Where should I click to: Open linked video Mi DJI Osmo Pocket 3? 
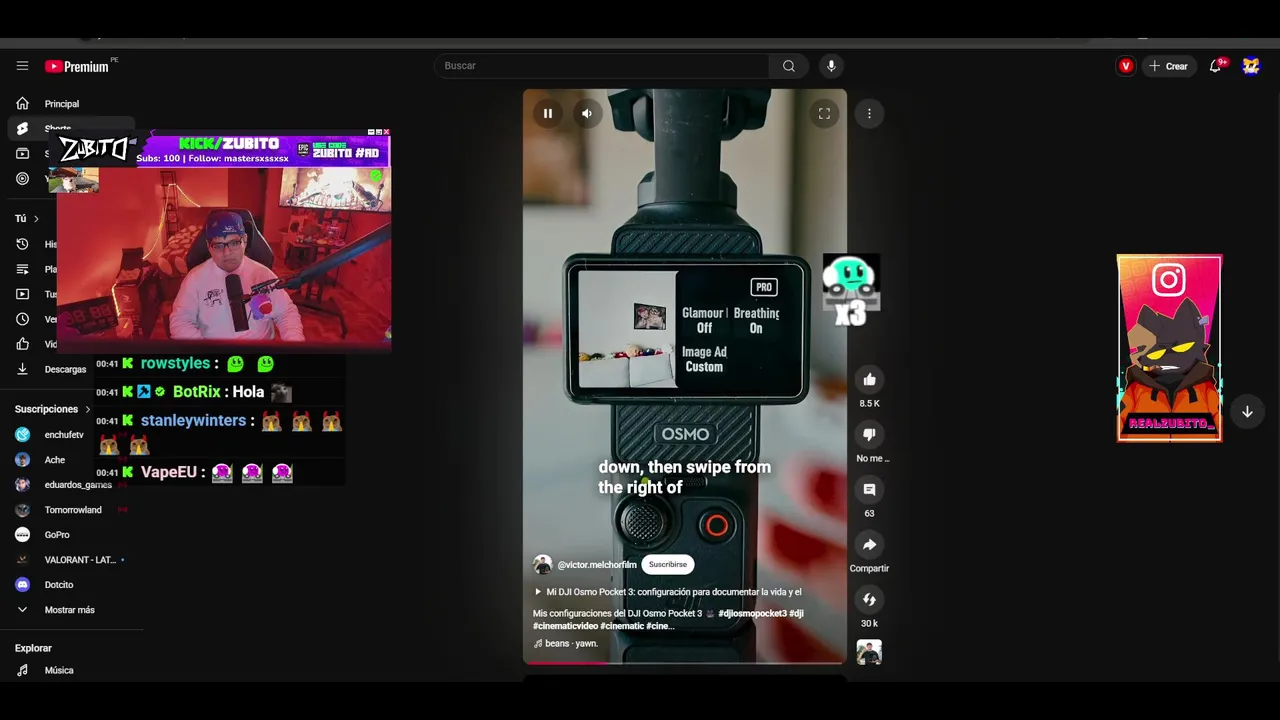(x=668, y=592)
